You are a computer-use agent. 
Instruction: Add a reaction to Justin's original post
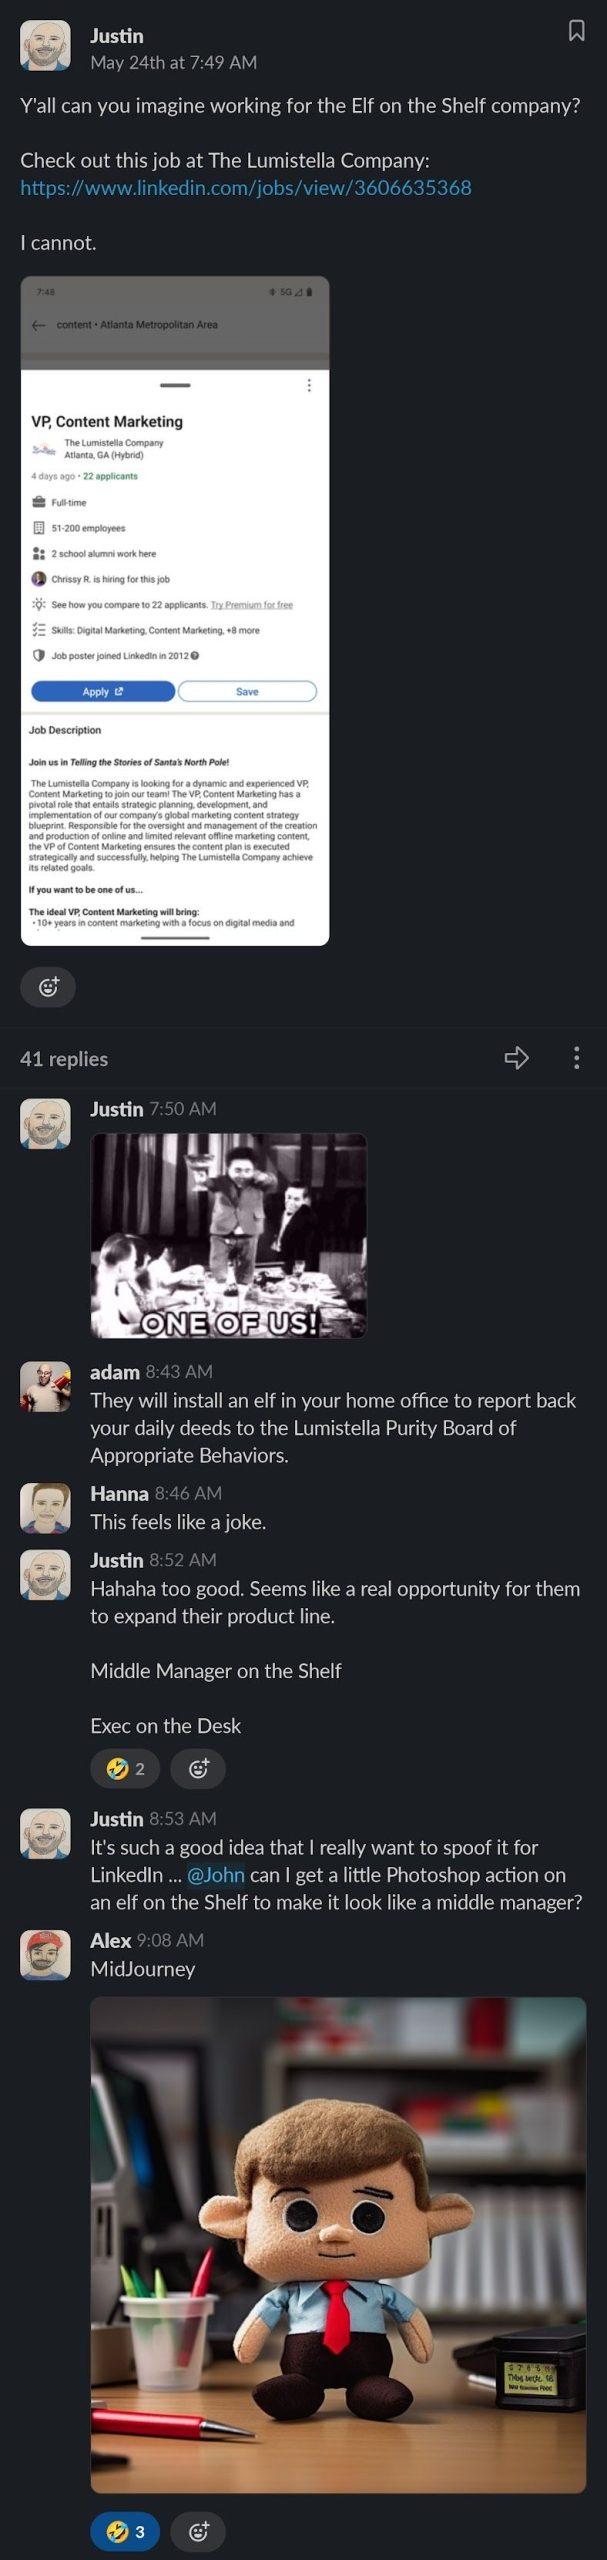tap(48, 987)
